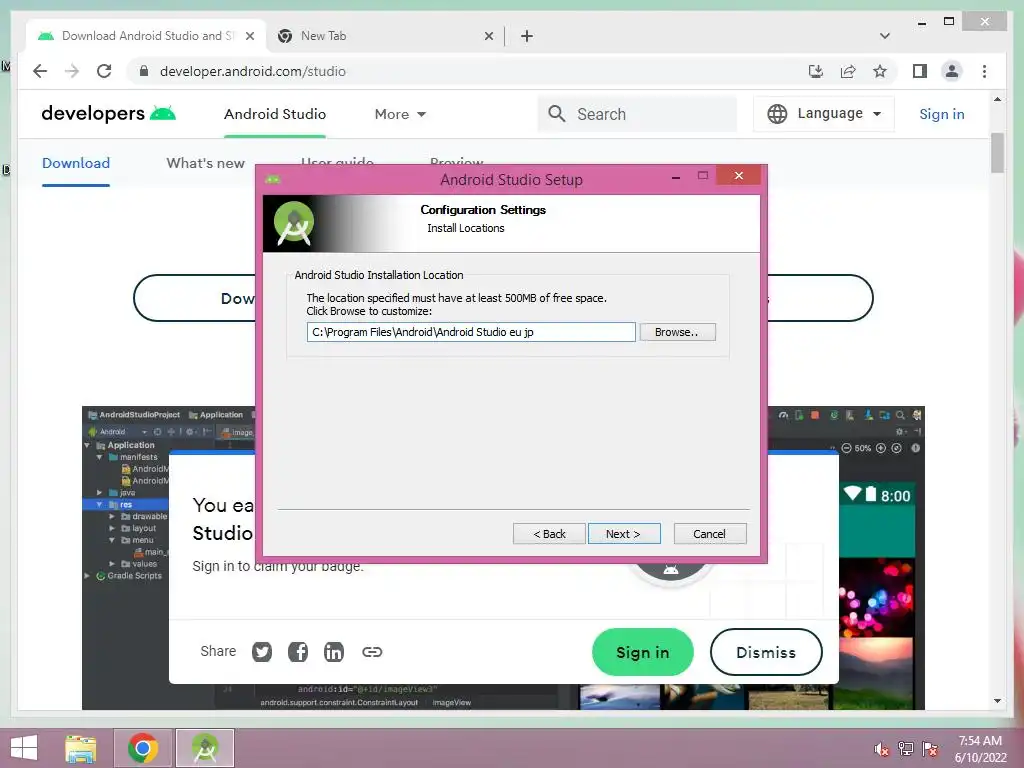This screenshot has height=768, width=1024.
Task: Click the site lock padlock icon
Action: (144, 71)
